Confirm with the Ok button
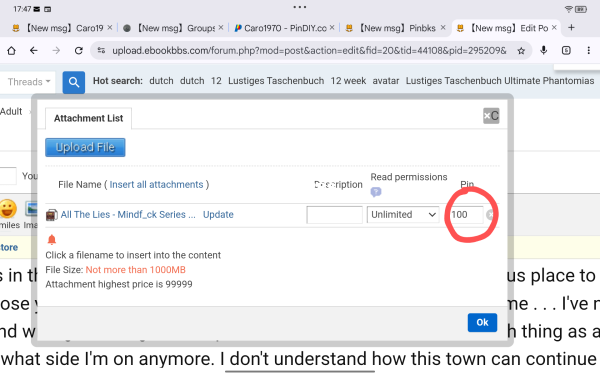This screenshot has width=600, height=375. click(x=482, y=323)
